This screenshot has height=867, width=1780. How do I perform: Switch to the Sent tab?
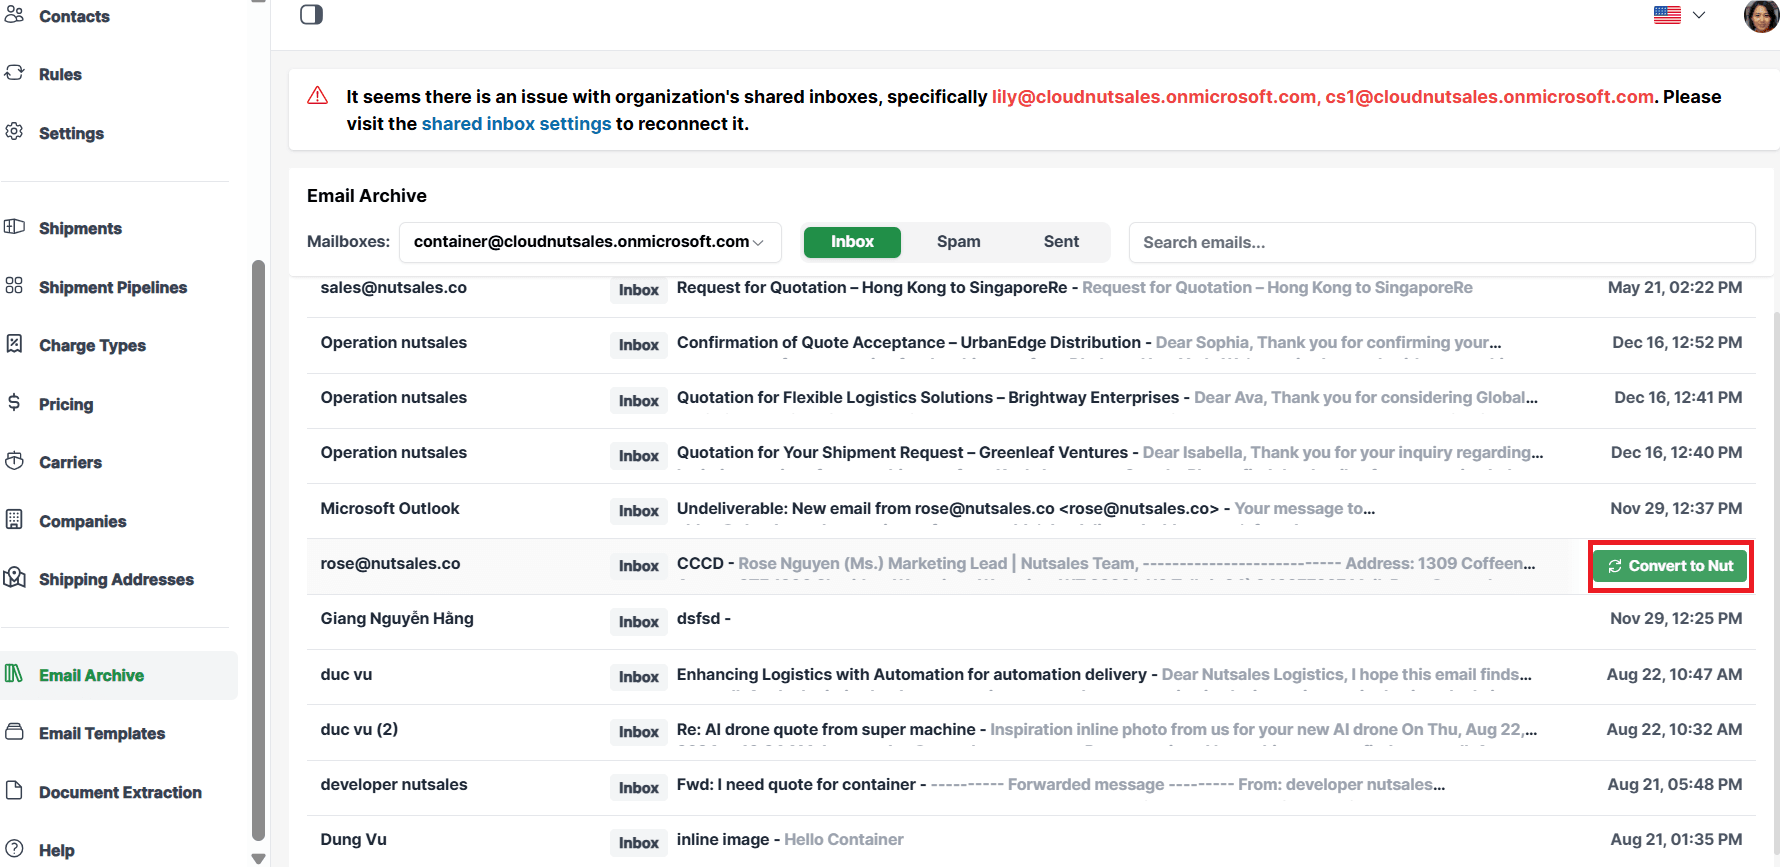coord(1061,242)
